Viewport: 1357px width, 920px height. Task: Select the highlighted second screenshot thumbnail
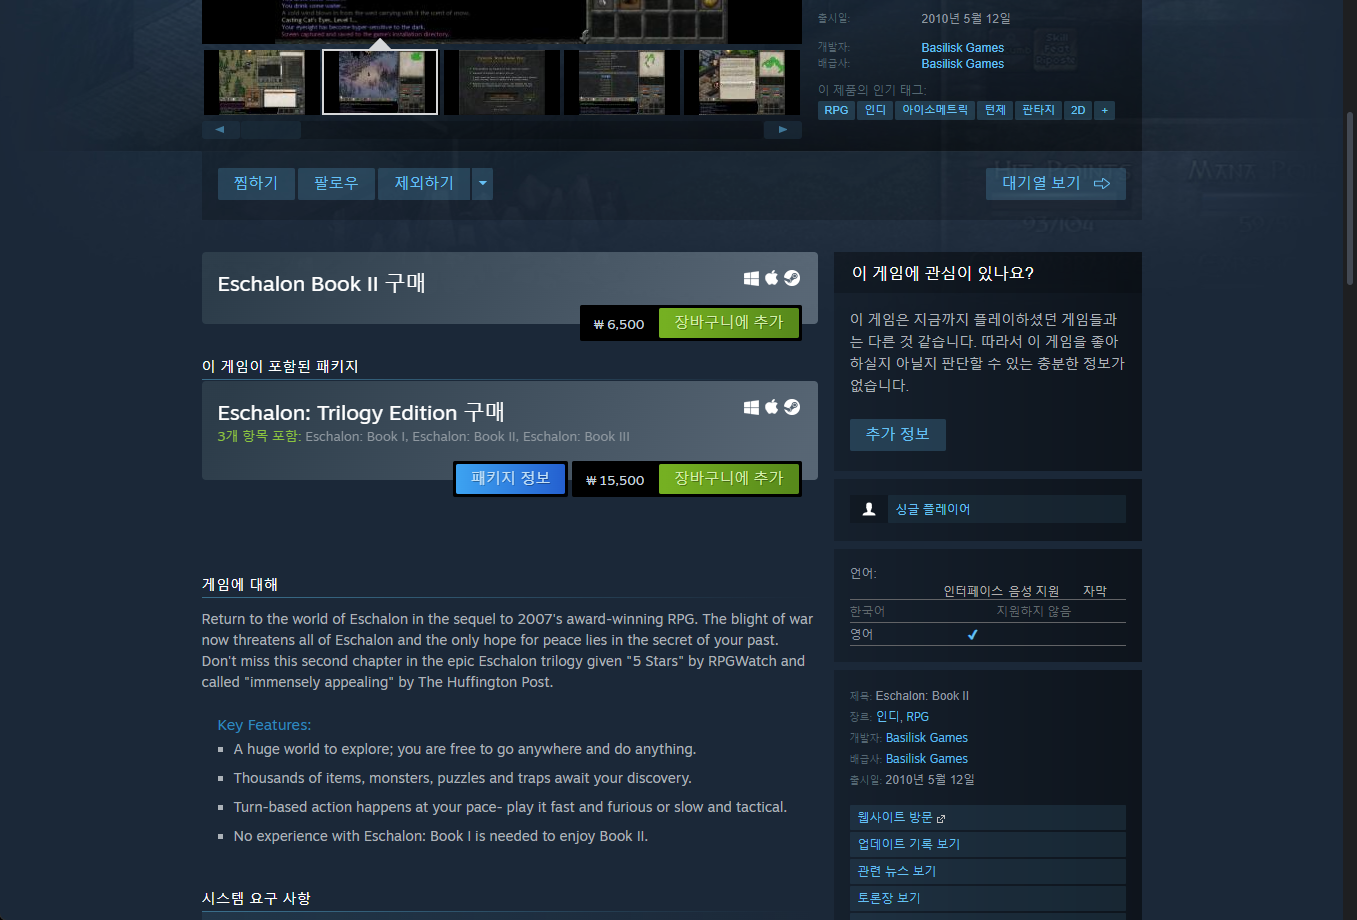tap(380, 82)
